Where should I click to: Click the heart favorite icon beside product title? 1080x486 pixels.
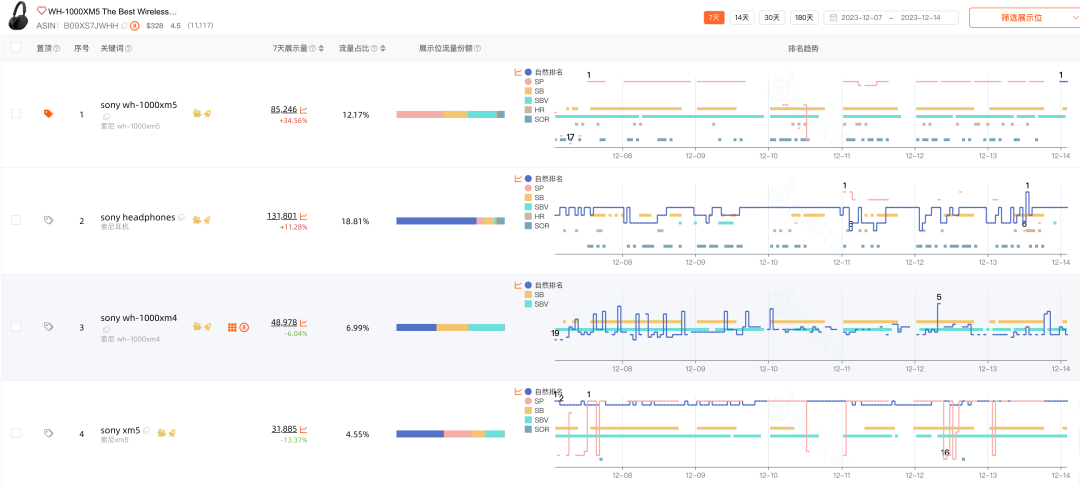[41, 12]
